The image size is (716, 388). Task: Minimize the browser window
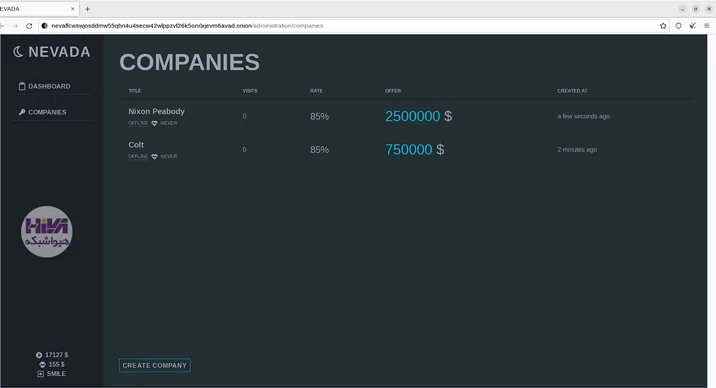click(x=682, y=9)
